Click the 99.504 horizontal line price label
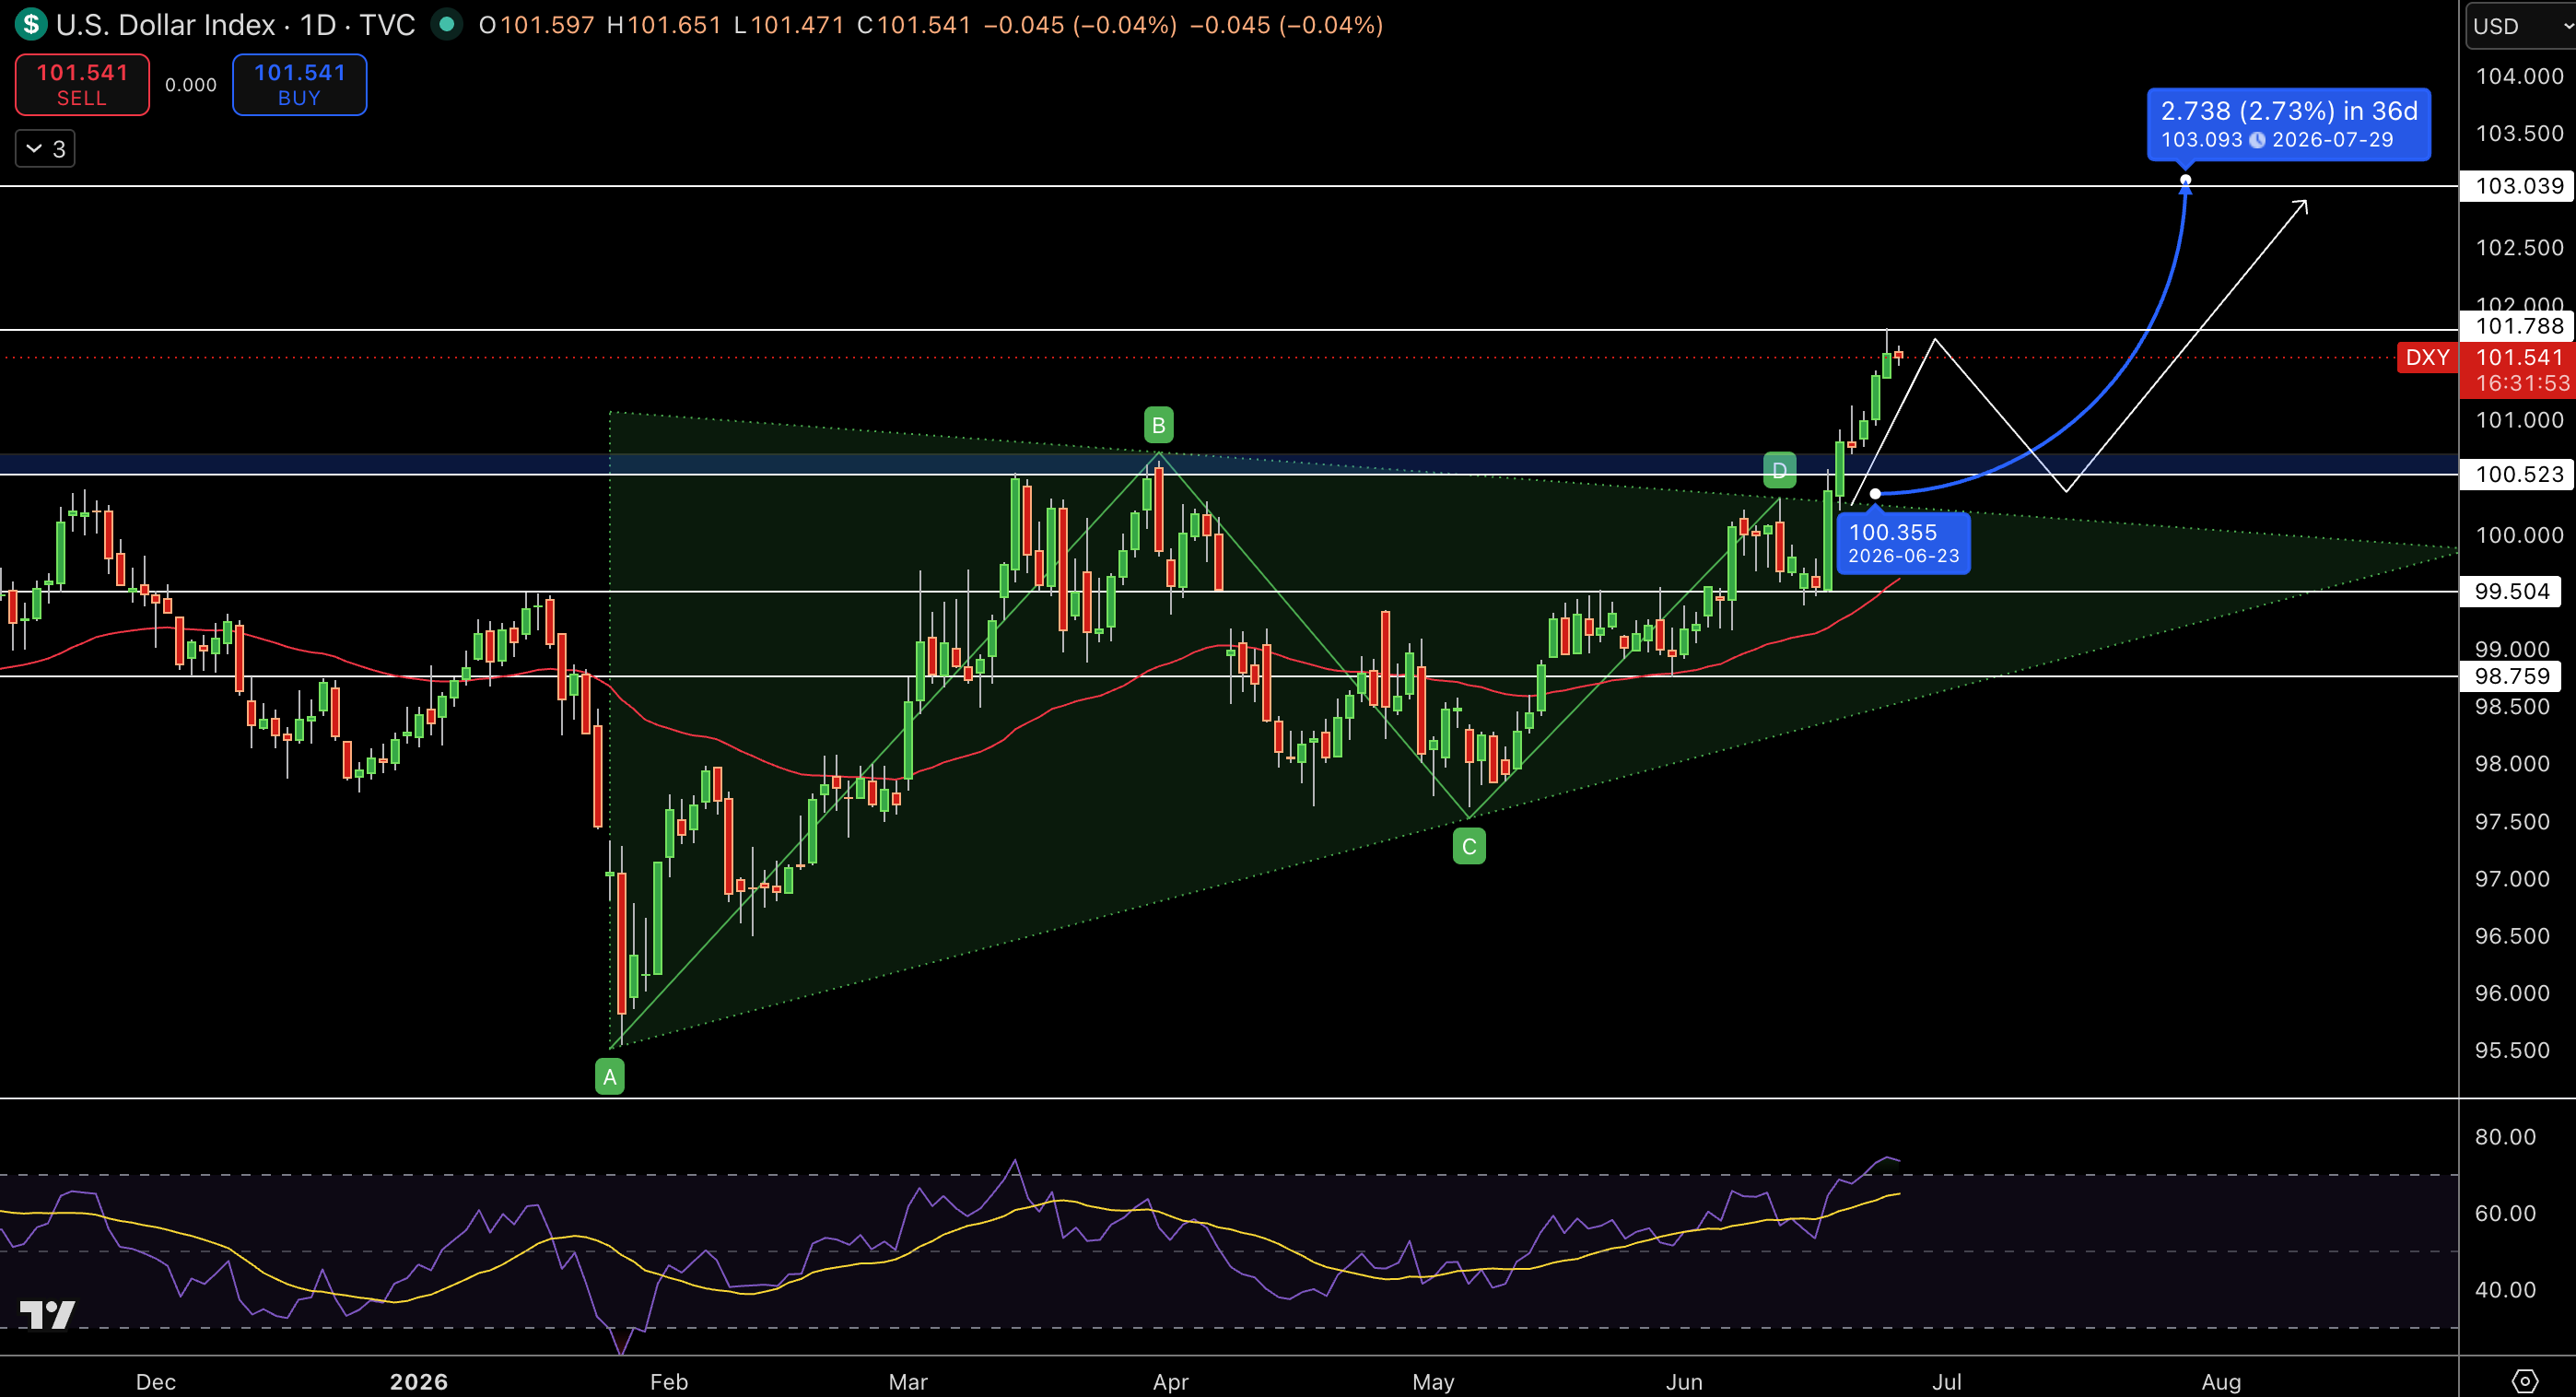Image resolution: width=2576 pixels, height=1397 pixels. (2511, 591)
